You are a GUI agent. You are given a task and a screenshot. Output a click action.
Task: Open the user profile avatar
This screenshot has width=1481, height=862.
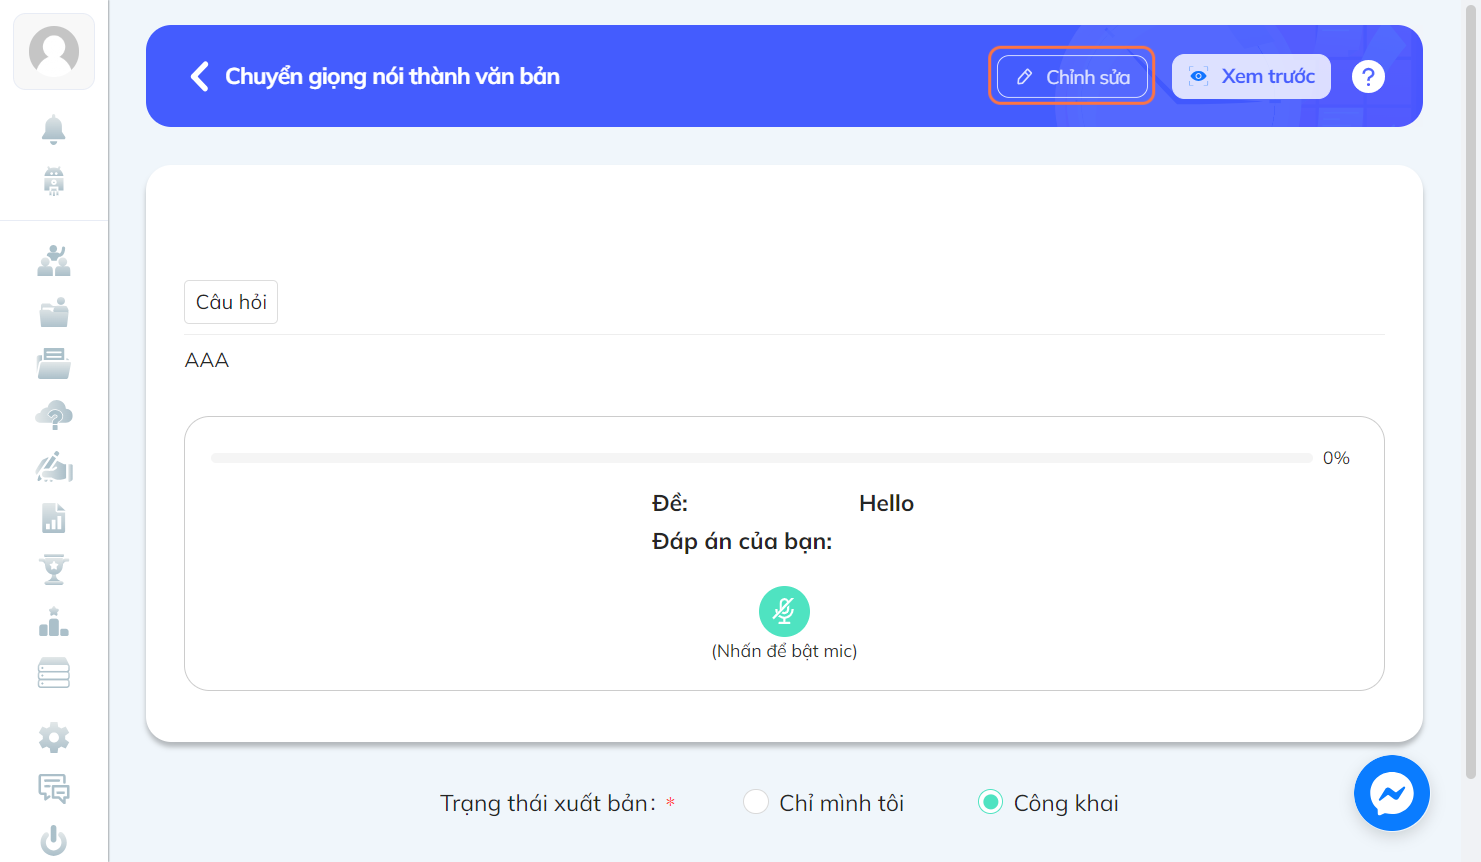pyautogui.click(x=54, y=52)
